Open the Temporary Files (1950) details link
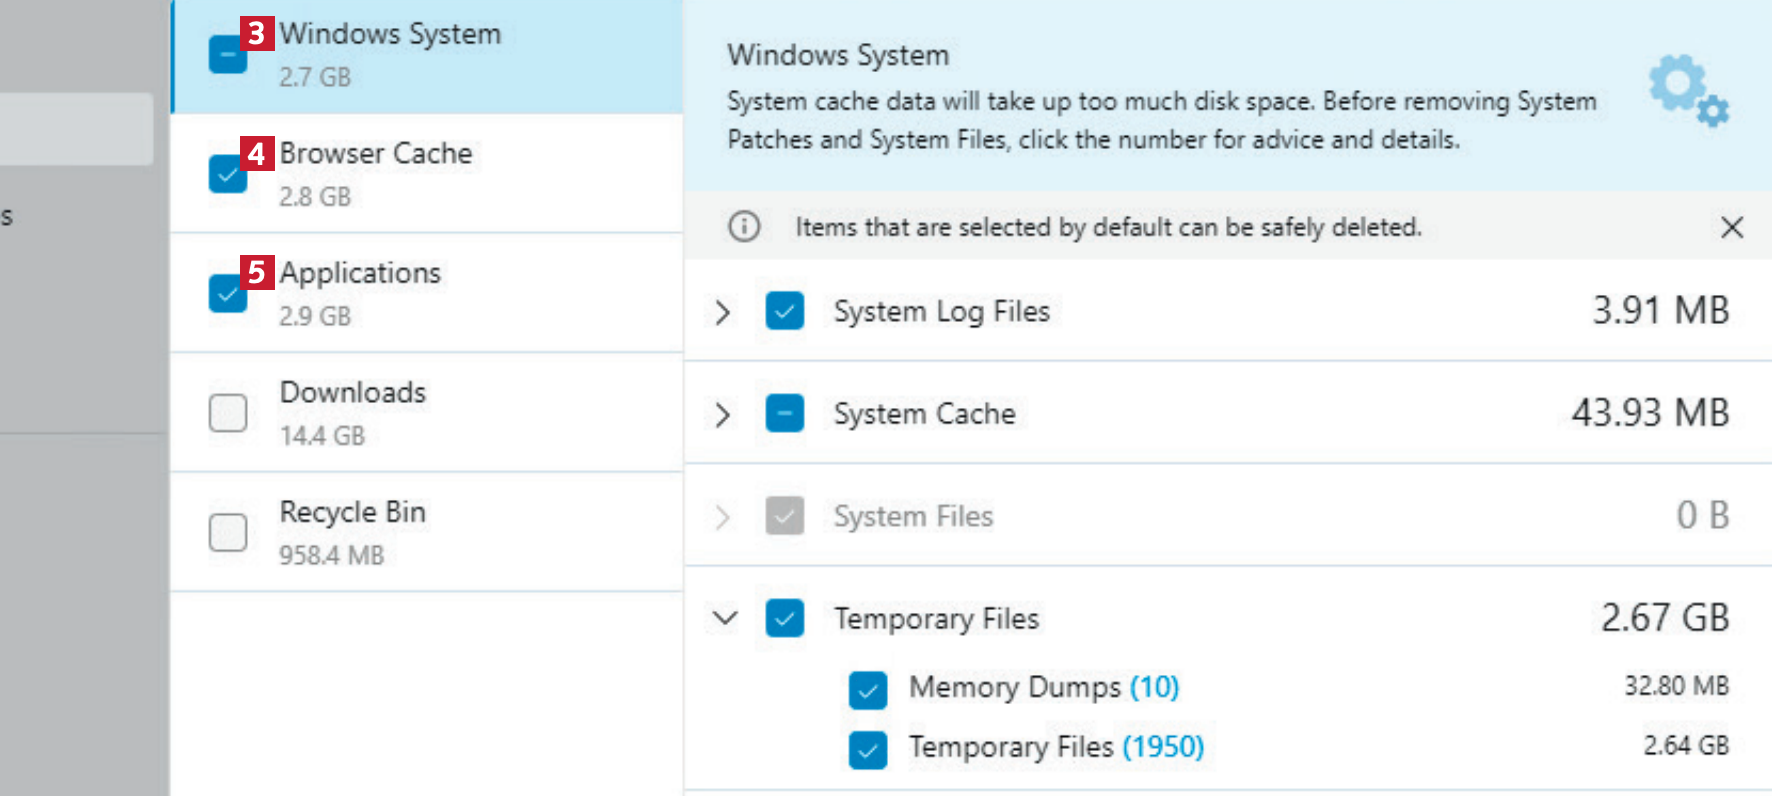 (1163, 747)
